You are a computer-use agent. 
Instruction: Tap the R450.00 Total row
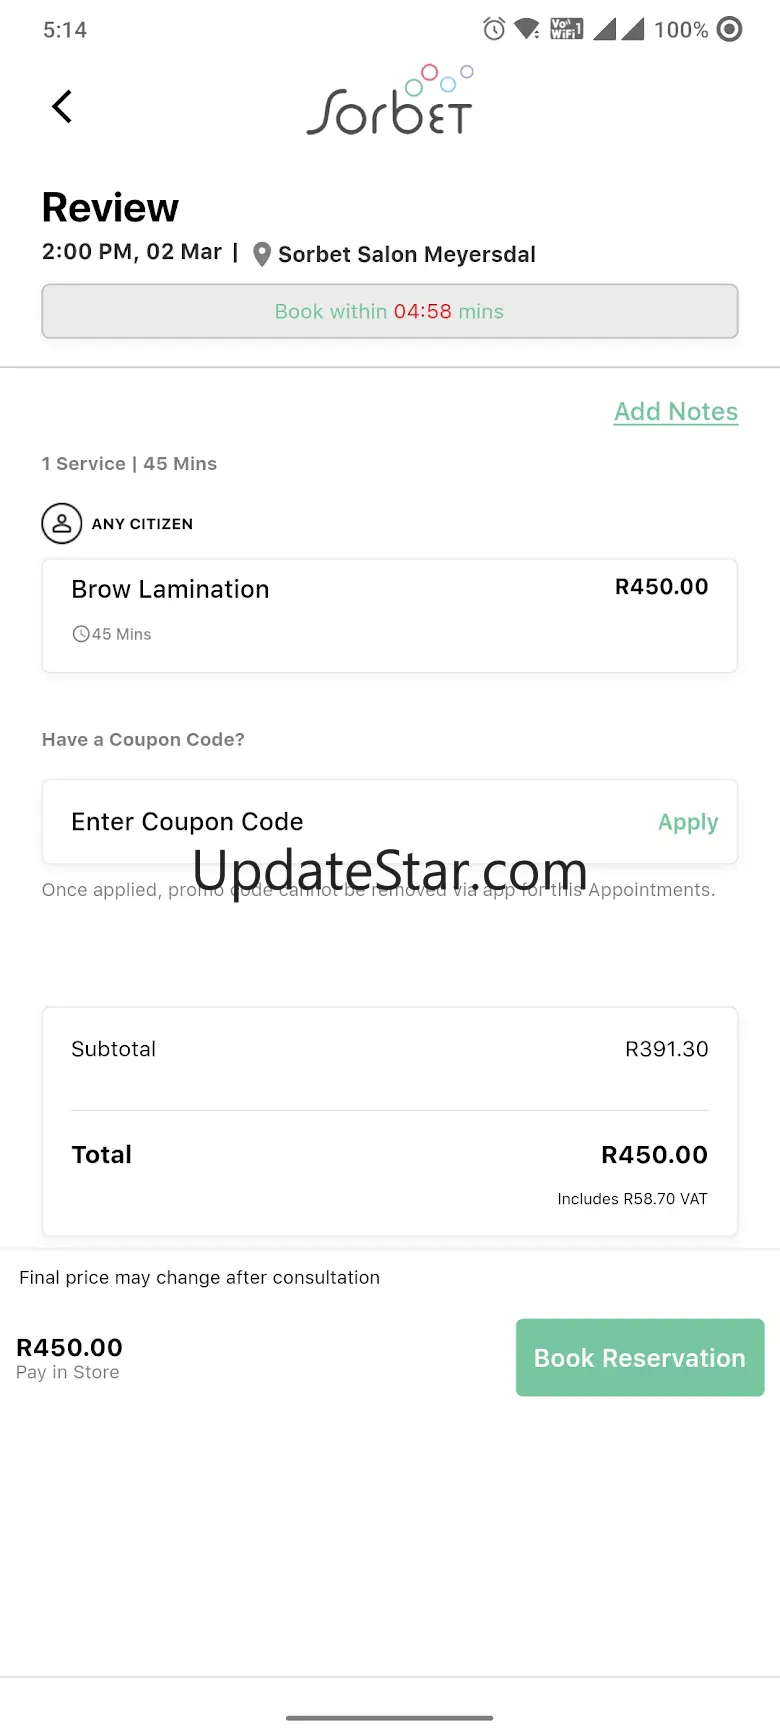click(x=390, y=1155)
